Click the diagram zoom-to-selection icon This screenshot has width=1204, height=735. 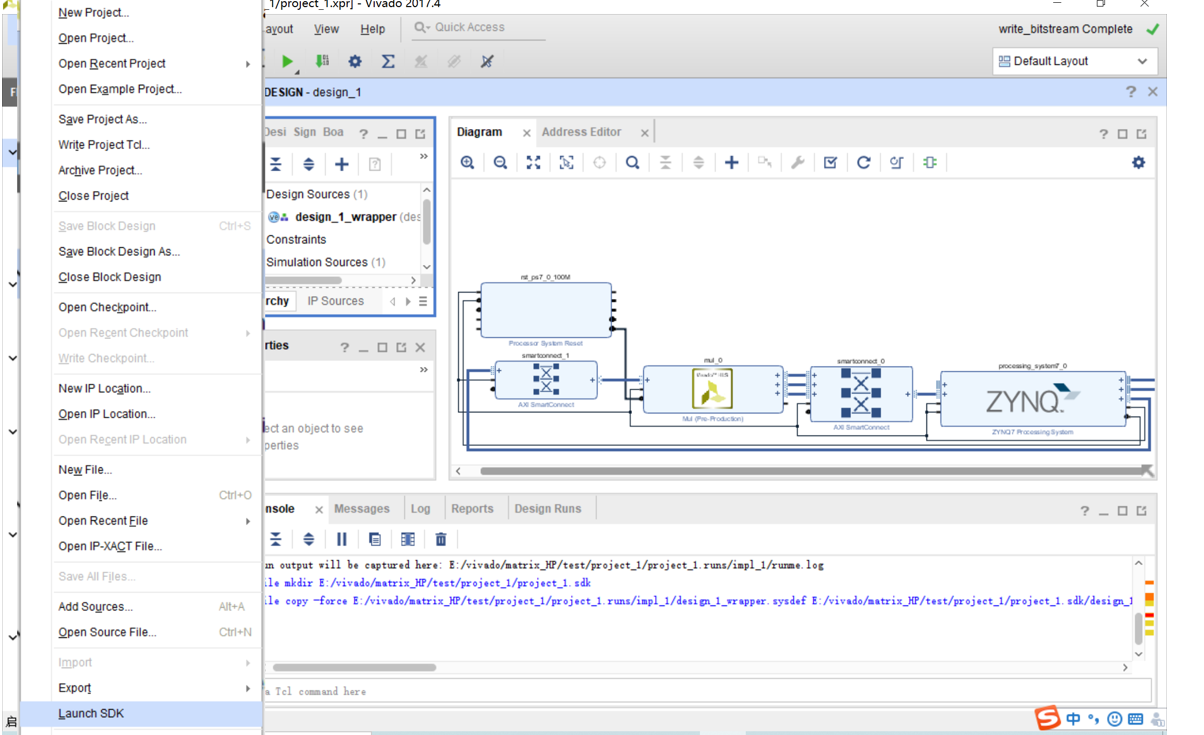pyautogui.click(x=566, y=162)
